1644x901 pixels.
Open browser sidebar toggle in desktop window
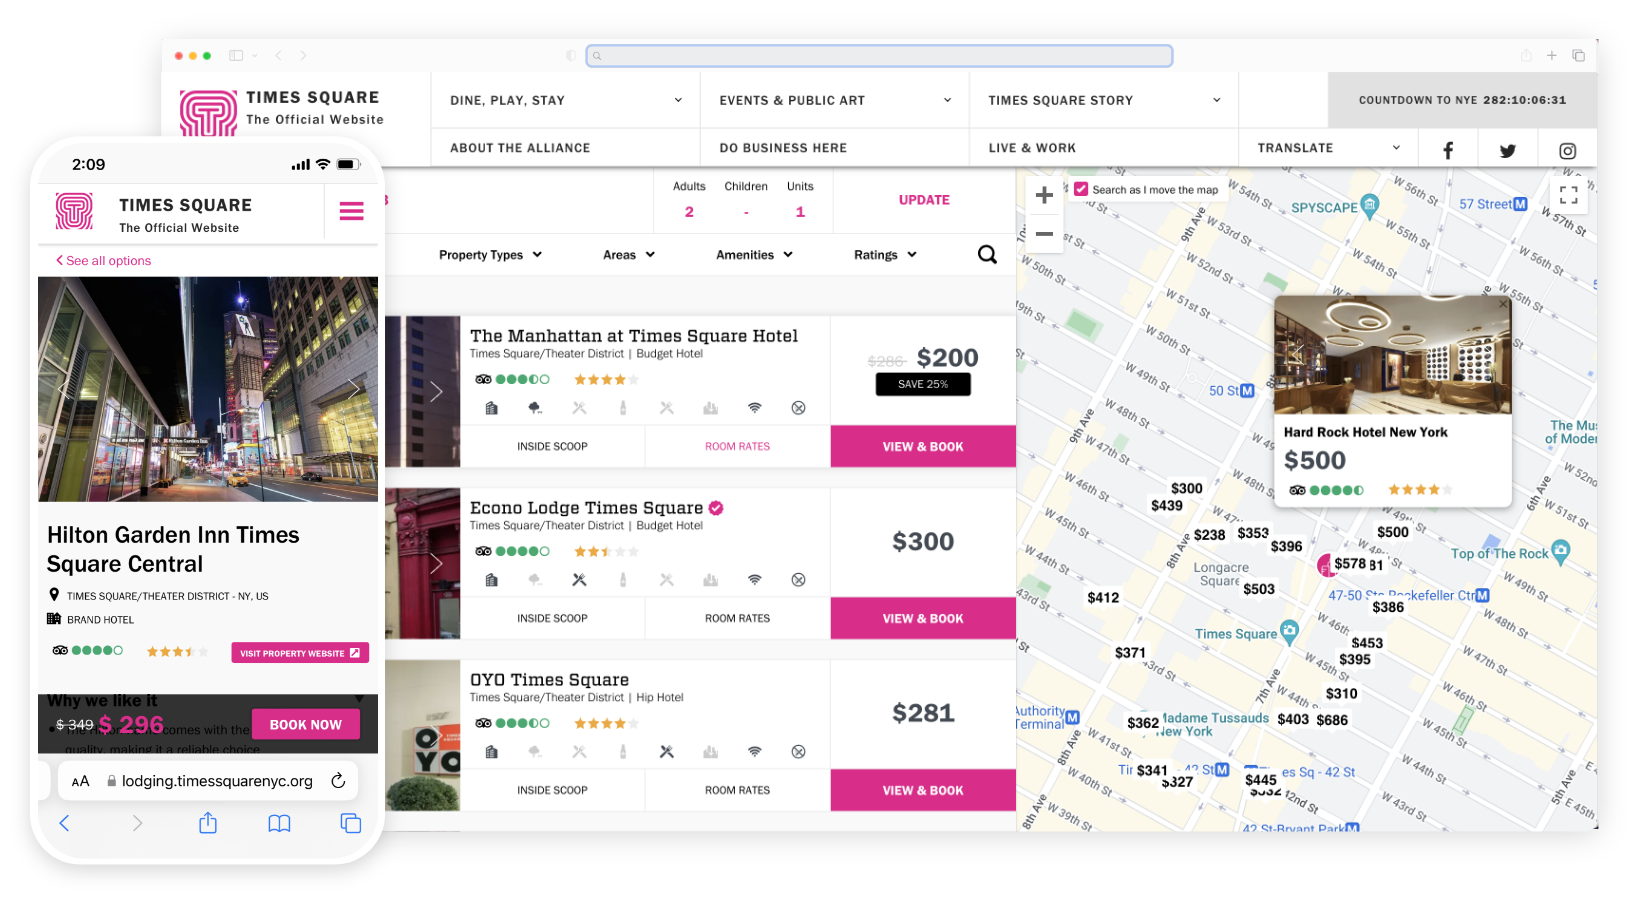click(236, 56)
